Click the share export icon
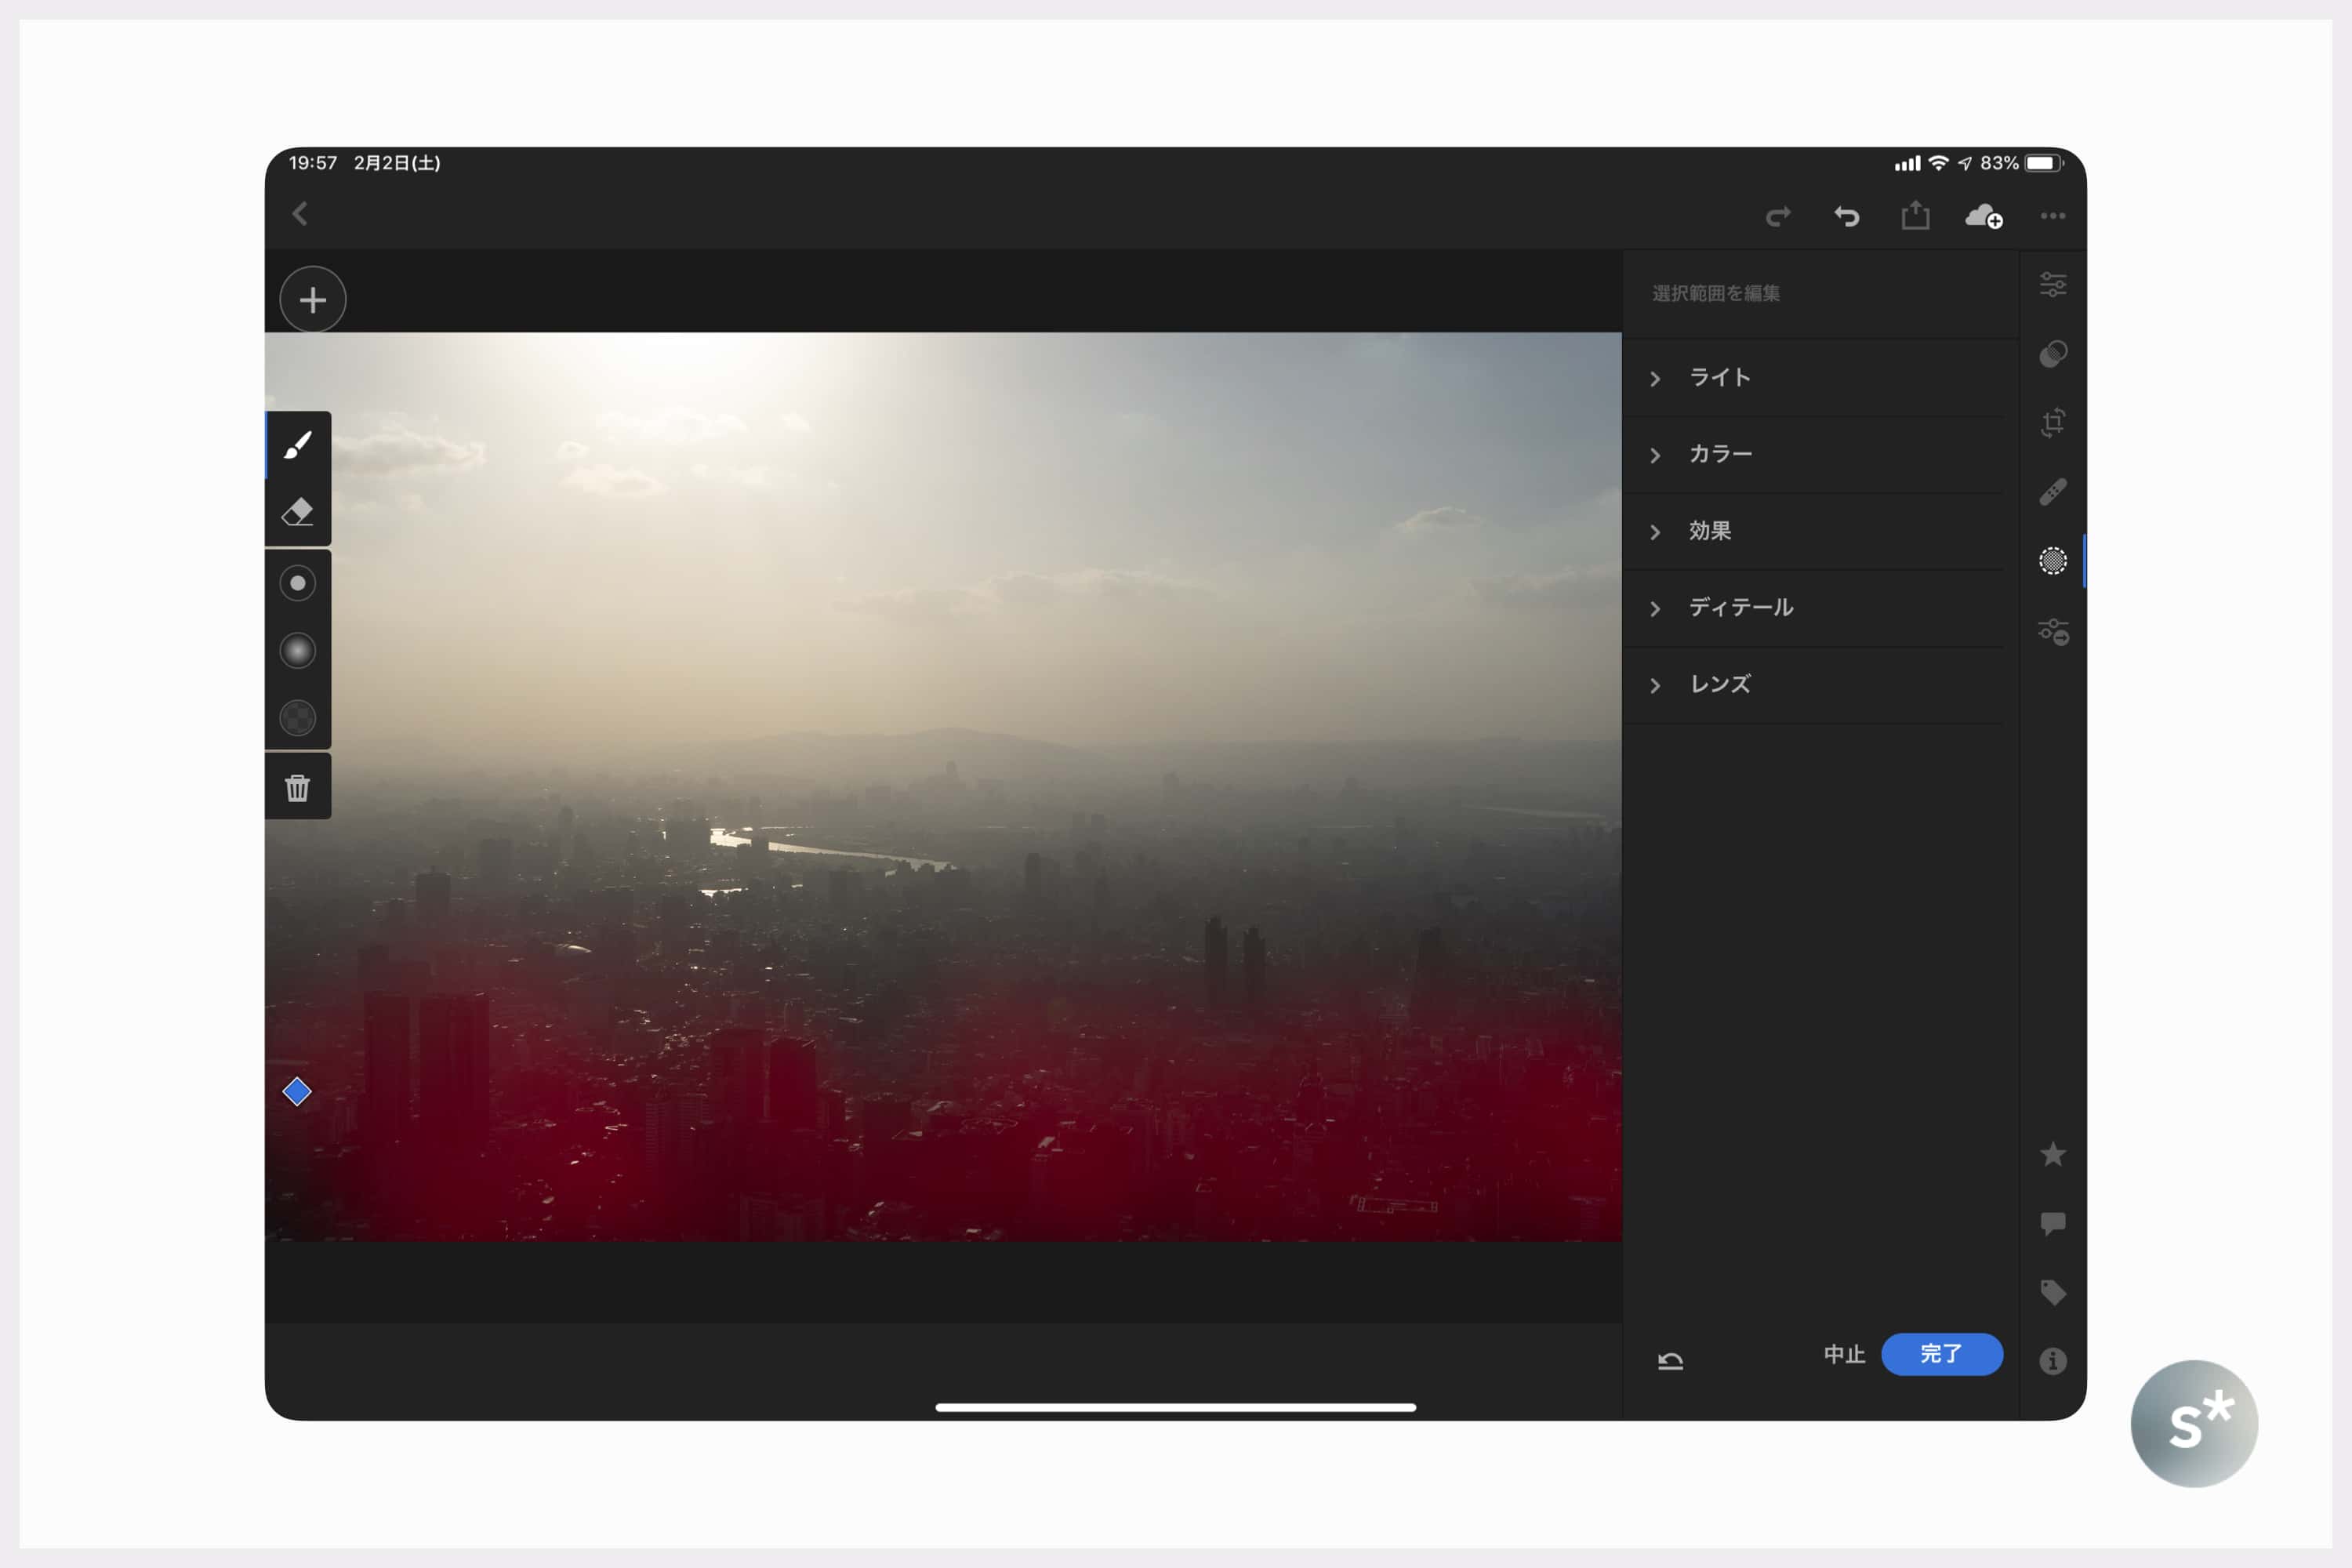The height and width of the screenshot is (1568, 2352). [1915, 216]
